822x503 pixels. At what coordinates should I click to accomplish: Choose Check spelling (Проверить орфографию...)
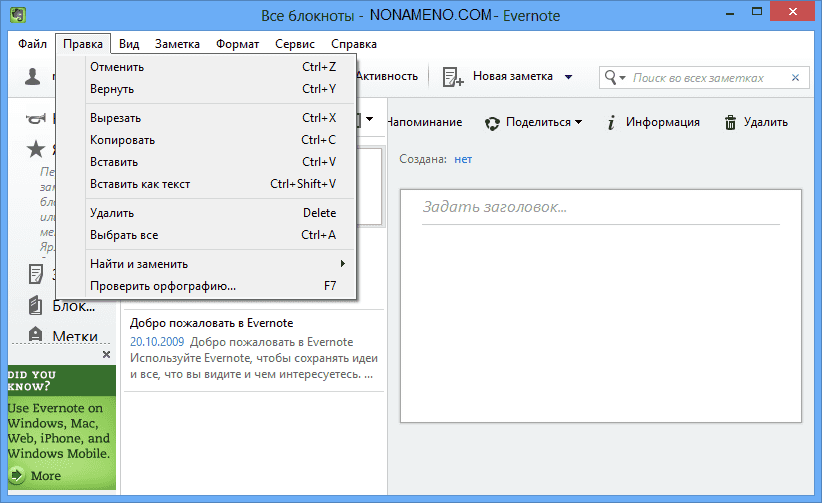pyautogui.click(x=163, y=286)
